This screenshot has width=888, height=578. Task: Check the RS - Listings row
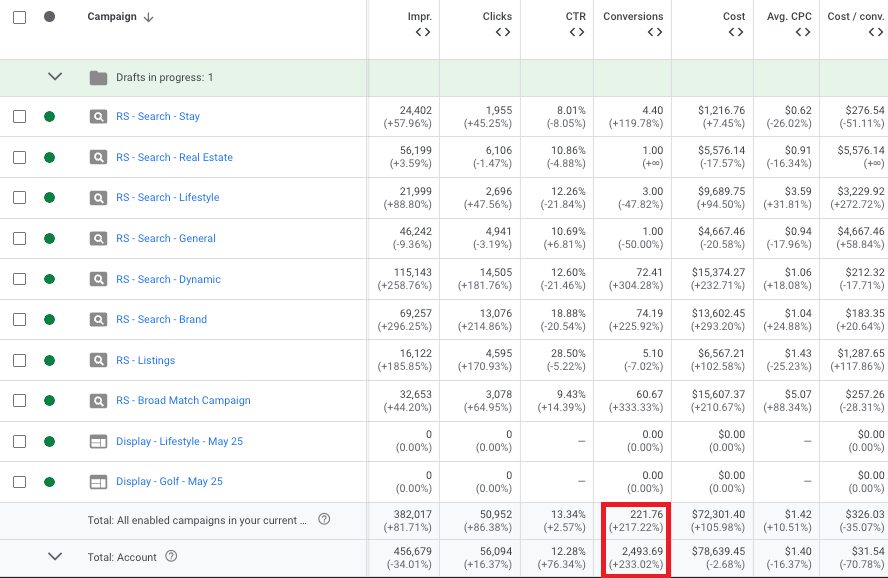tap(19, 360)
